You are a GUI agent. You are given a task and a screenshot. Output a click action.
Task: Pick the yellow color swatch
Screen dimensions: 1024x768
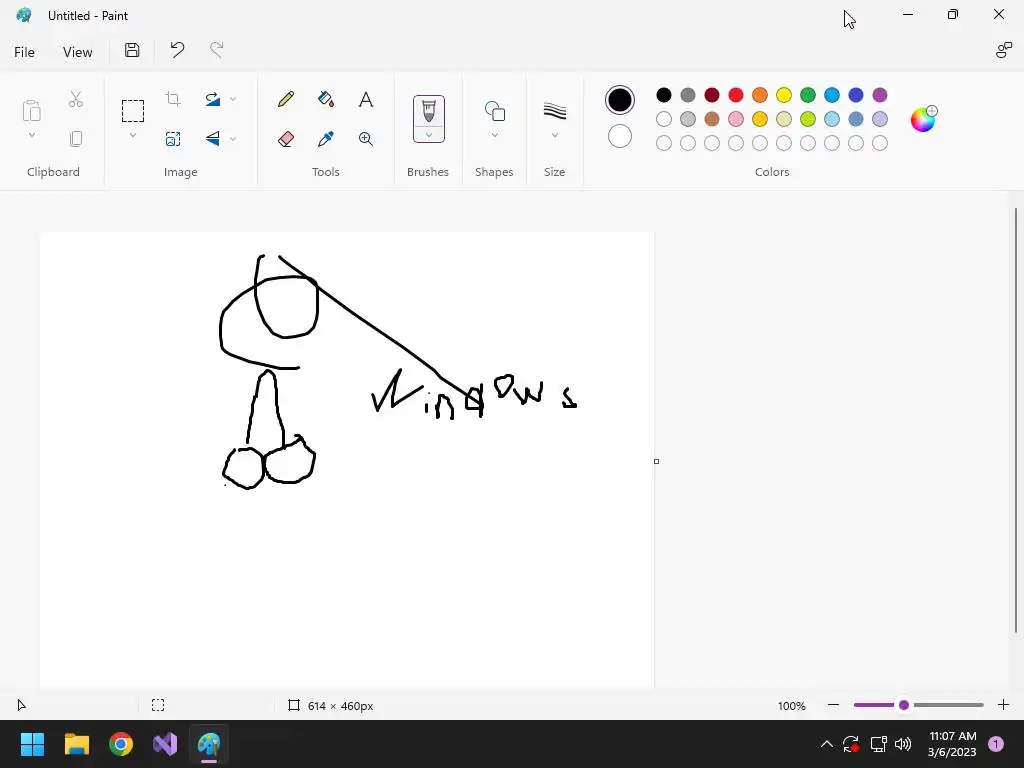[x=784, y=95]
